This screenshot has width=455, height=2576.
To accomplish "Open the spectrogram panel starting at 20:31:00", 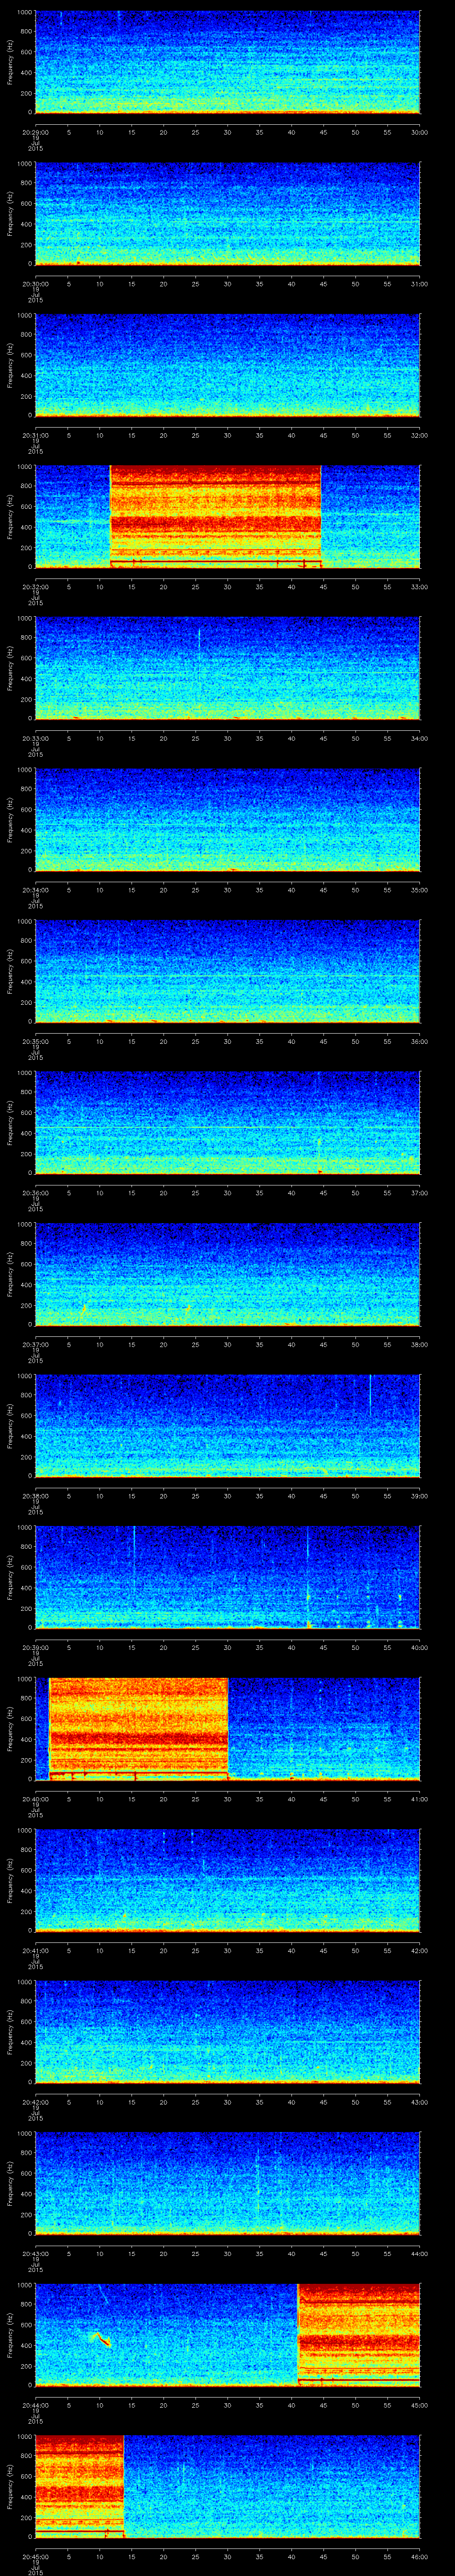I will pos(227,365).
